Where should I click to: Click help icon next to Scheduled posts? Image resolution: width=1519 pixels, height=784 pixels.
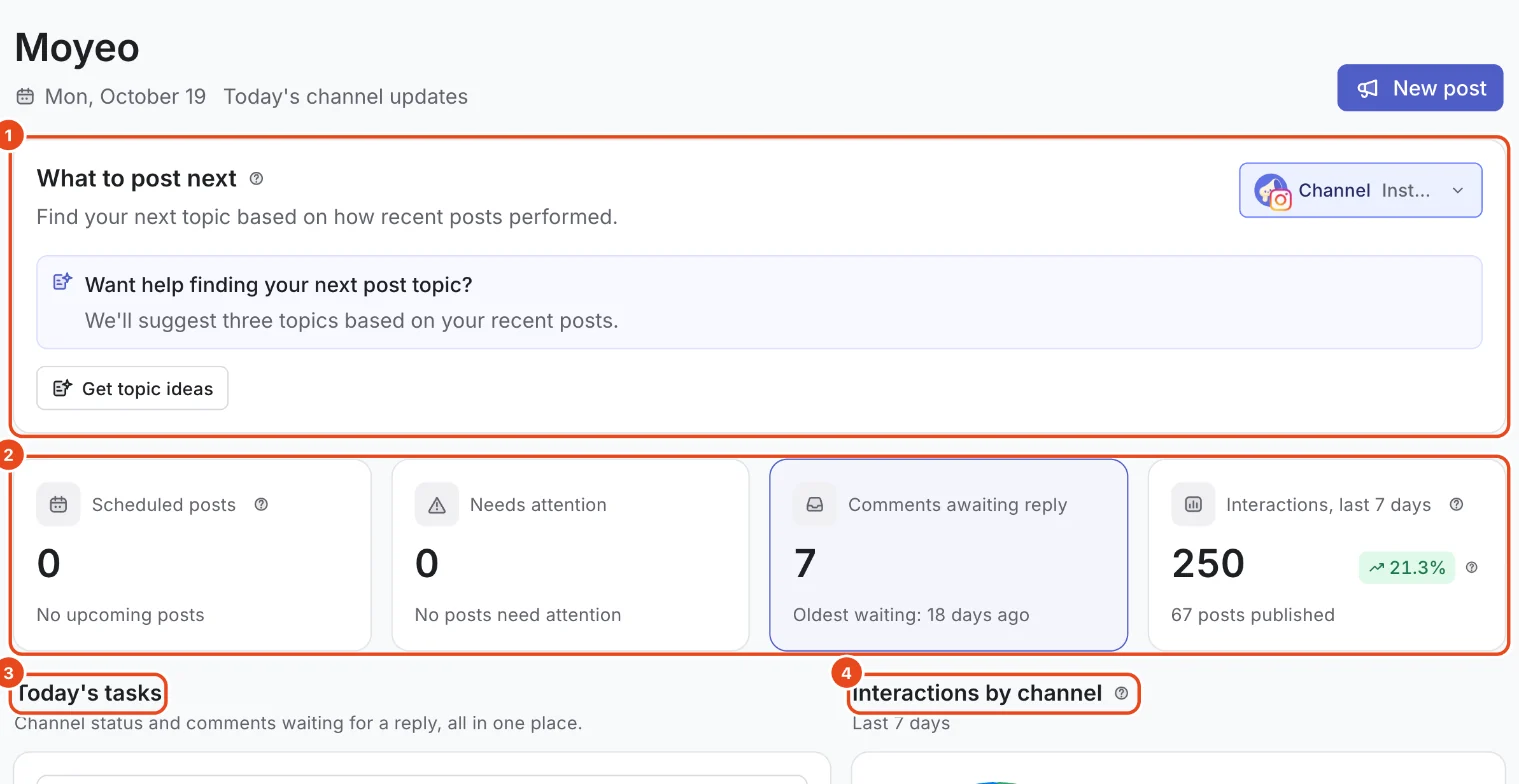261,505
